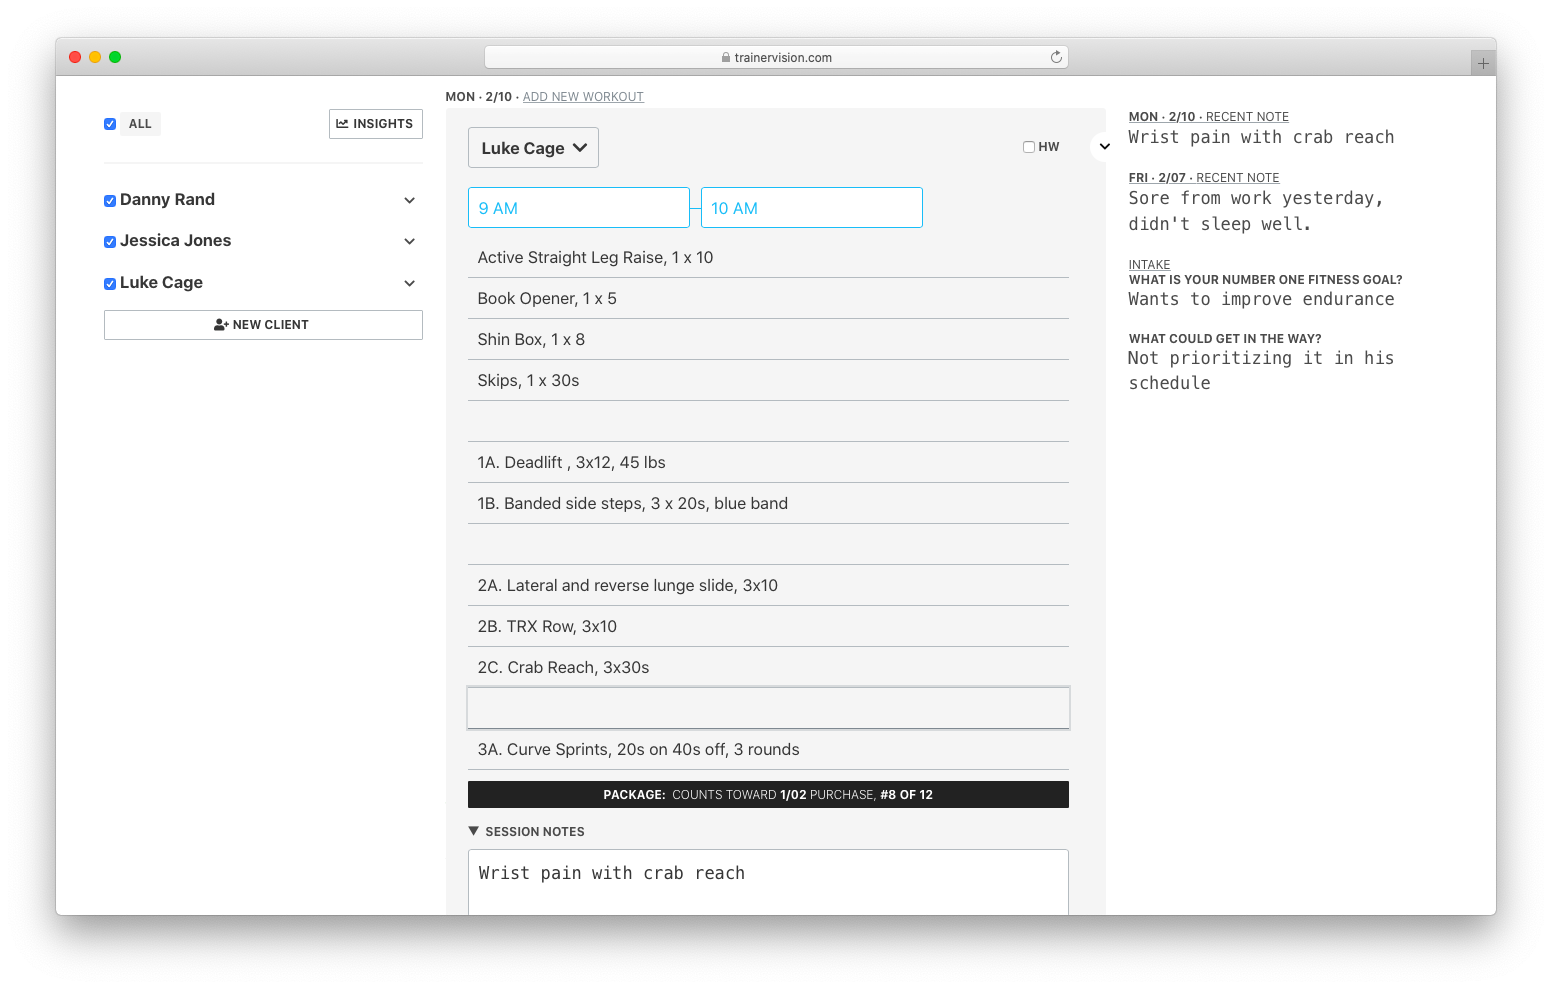Select the Active Straight Leg Raise row
Screen dimensions: 1552x989
(768, 258)
